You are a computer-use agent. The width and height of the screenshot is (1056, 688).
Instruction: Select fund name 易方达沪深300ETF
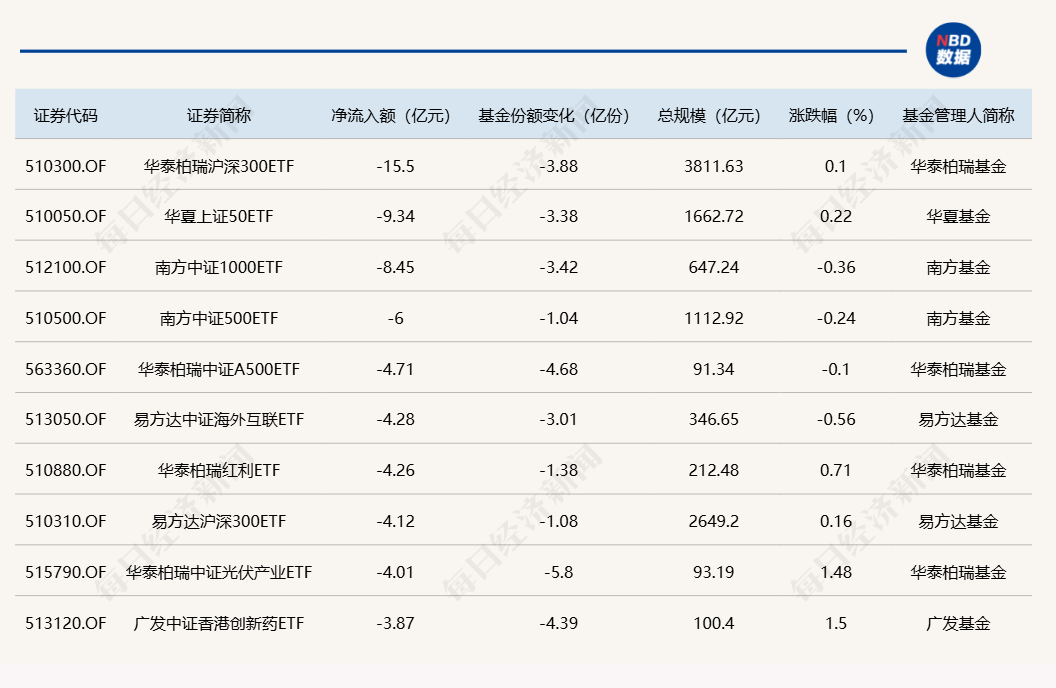219,522
